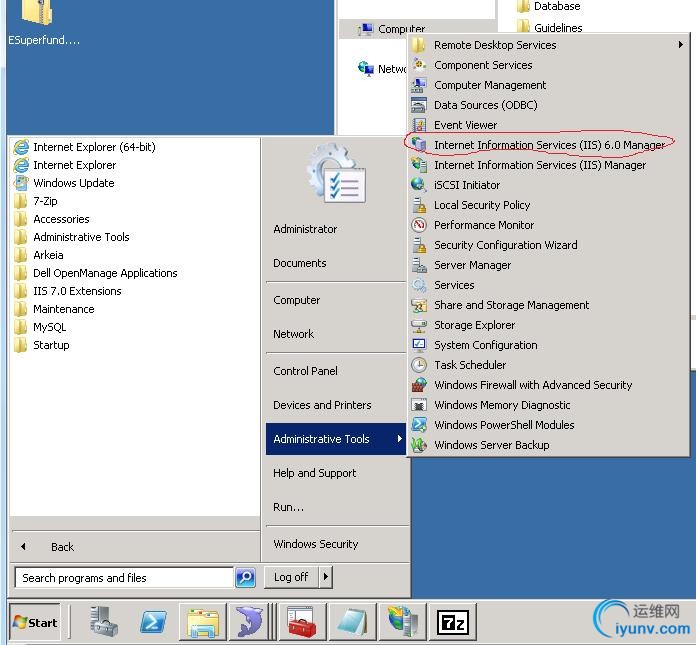The image size is (696, 645).
Task: Click the Local Security Policy icon
Action: click(x=419, y=205)
